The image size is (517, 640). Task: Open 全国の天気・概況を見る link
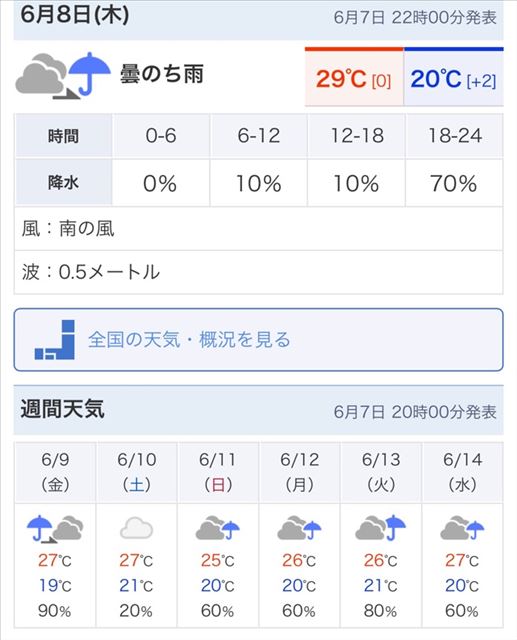258,340
